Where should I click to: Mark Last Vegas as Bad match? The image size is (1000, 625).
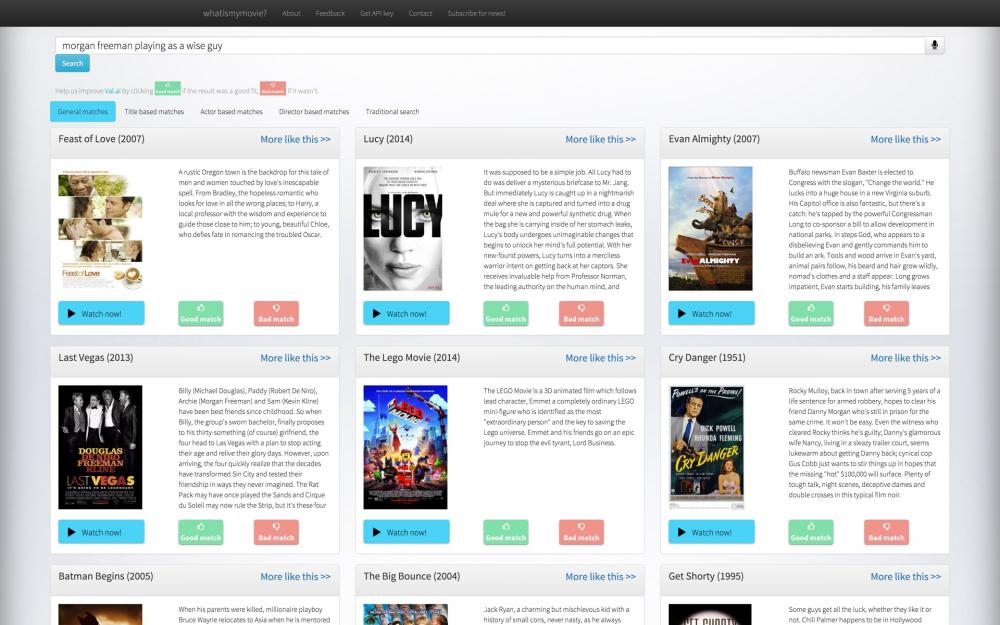[x=276, y=532]
